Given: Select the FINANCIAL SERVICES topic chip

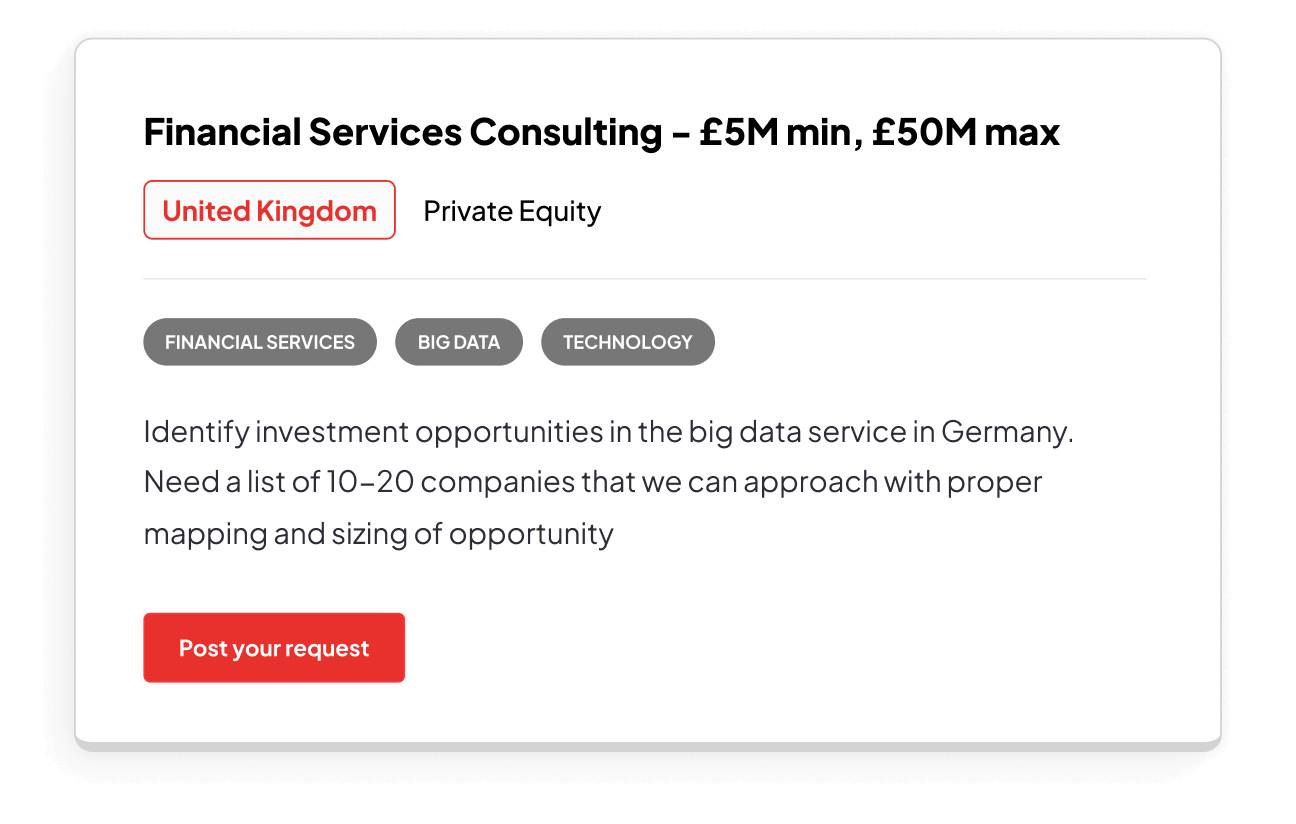Looking at the screenshot, I should click(260, 341).
